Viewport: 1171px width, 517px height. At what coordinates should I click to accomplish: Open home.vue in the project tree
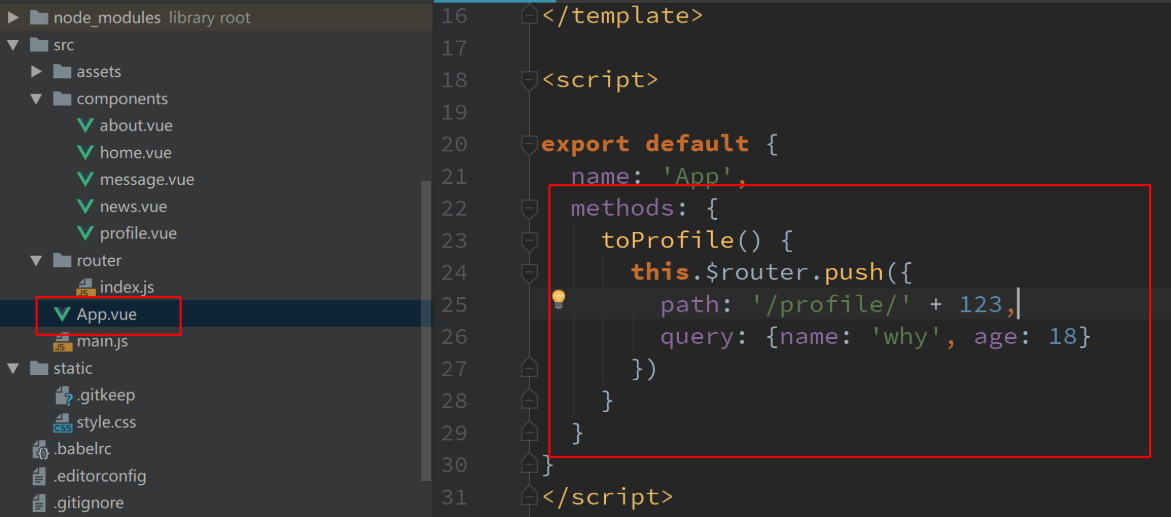[x=135, y=152]
